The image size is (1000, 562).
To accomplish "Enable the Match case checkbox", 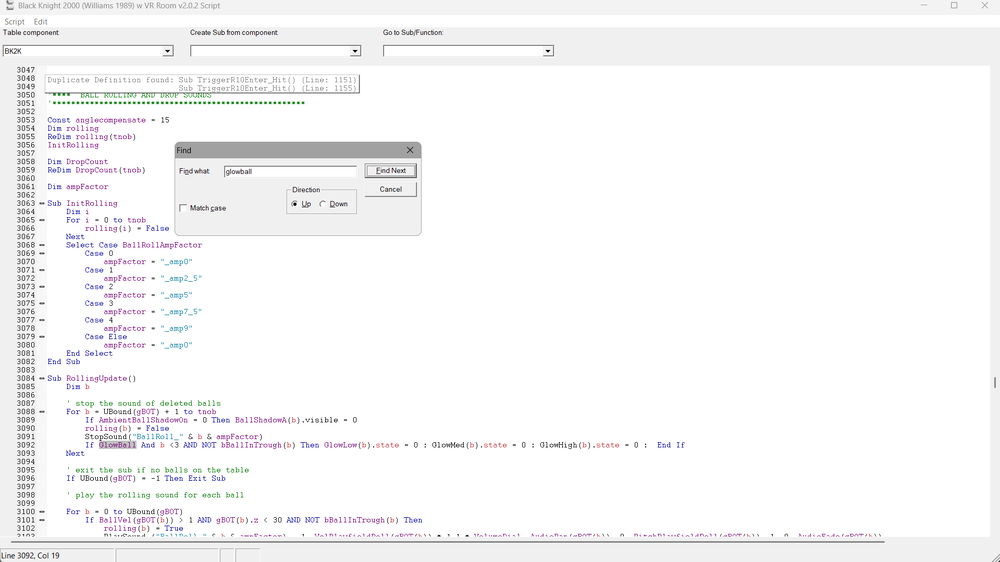I will click(x=184, y=208).
